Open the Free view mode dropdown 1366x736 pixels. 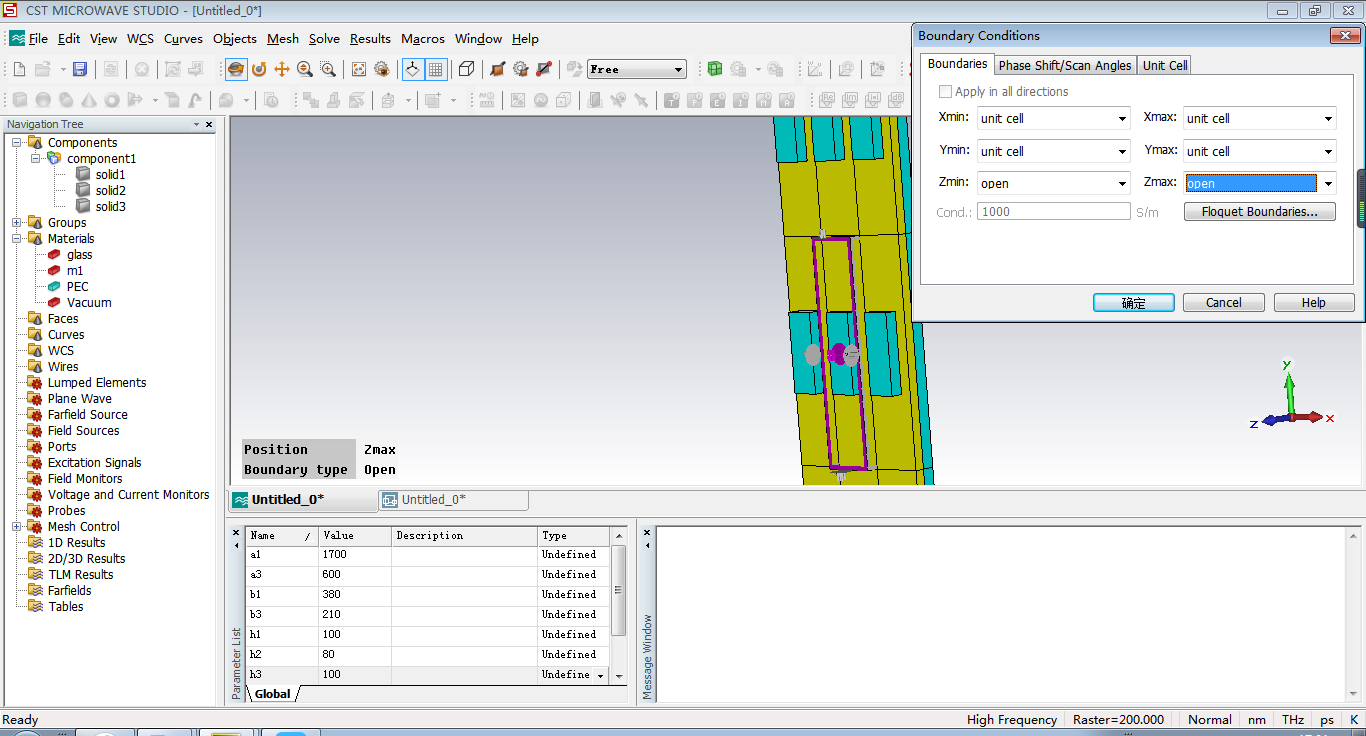point(679,70)
